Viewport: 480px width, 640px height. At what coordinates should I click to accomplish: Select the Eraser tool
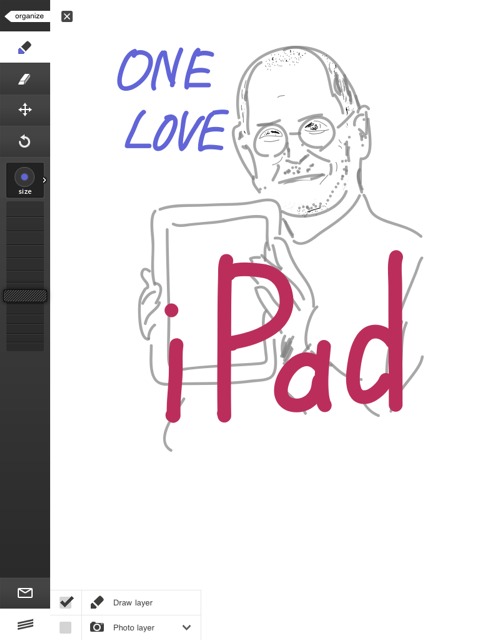(24, 79)
